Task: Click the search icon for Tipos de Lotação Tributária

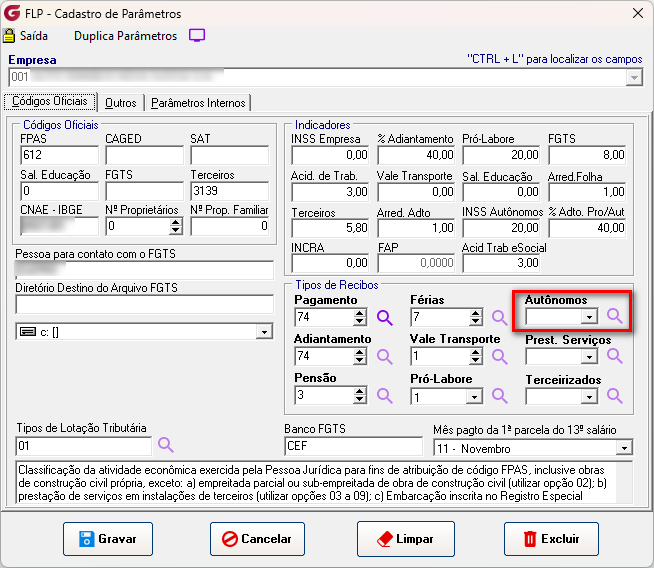Action: pos(166,445)
